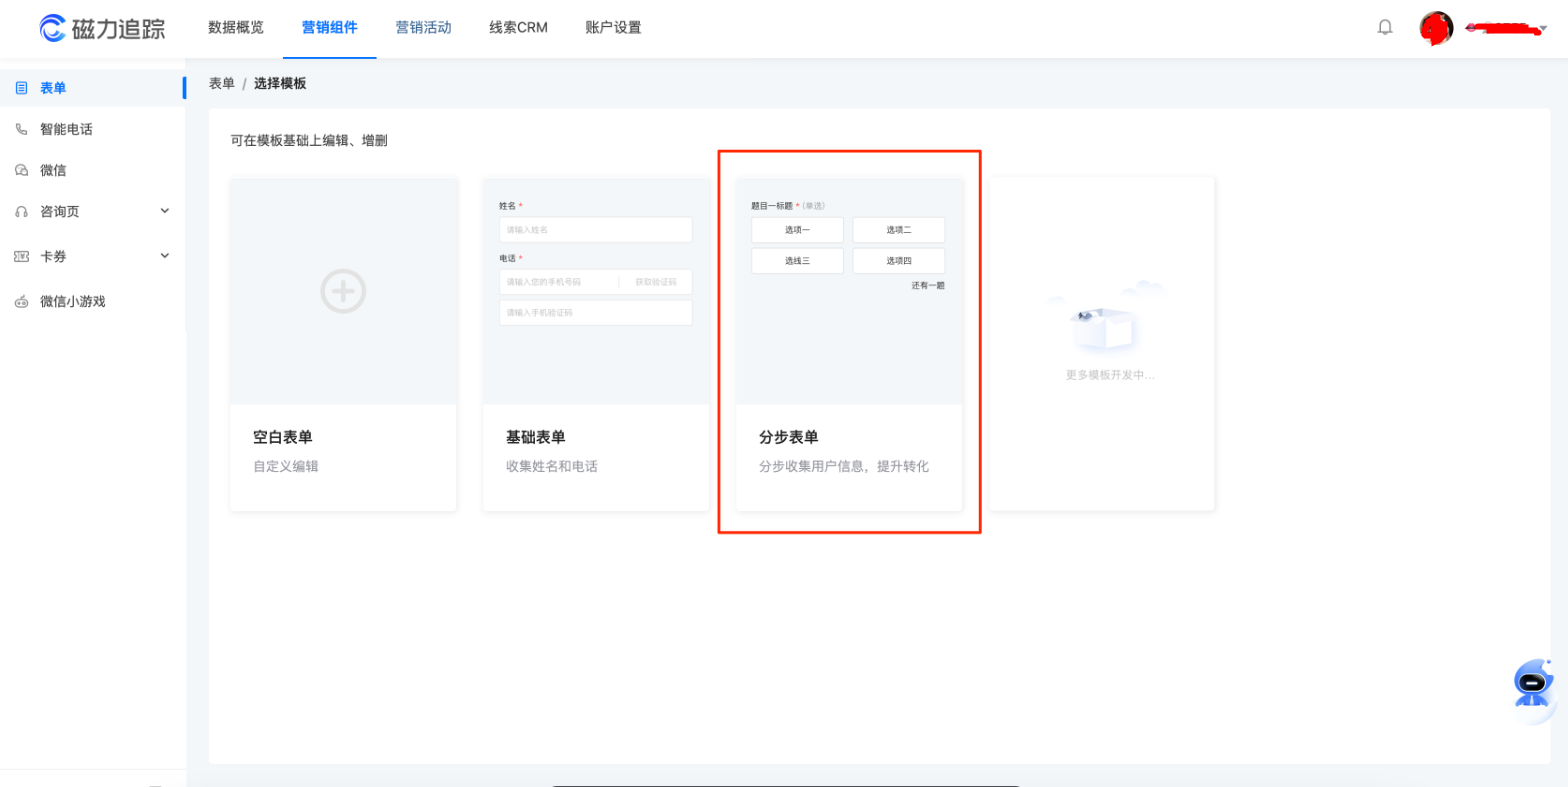Go to 数据概览 tab
Image resolution: width=1568 pixels, height=787 pixels.
[236, 28]
